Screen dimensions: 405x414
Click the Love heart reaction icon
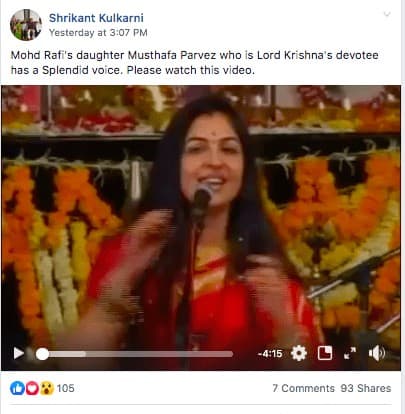pos(32,388)
